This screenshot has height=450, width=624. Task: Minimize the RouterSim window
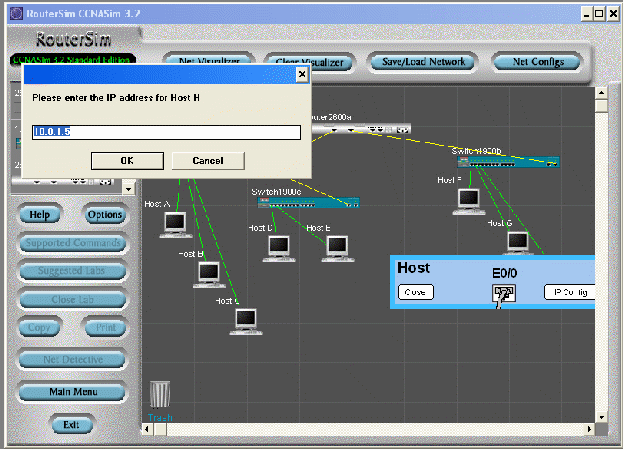[586, 14]
